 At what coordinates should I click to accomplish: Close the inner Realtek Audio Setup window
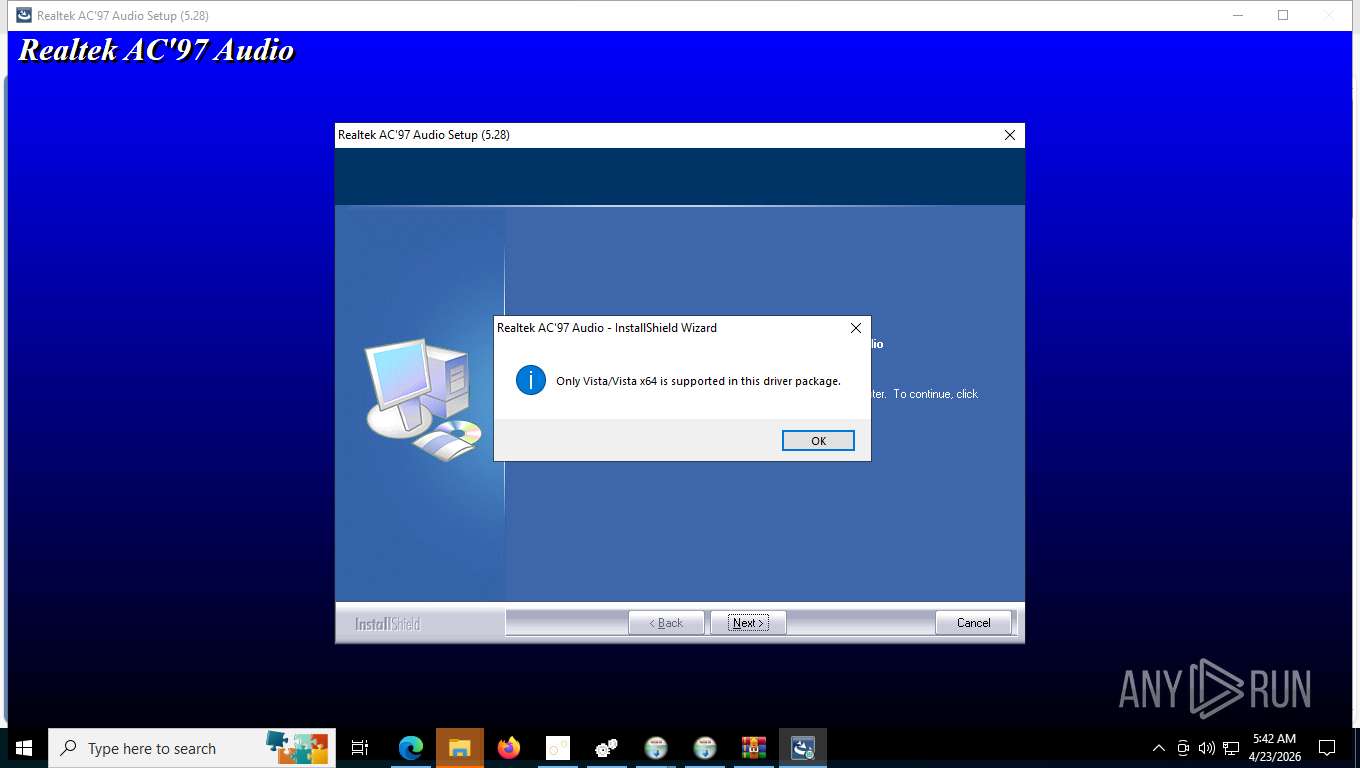(1009, 135)
